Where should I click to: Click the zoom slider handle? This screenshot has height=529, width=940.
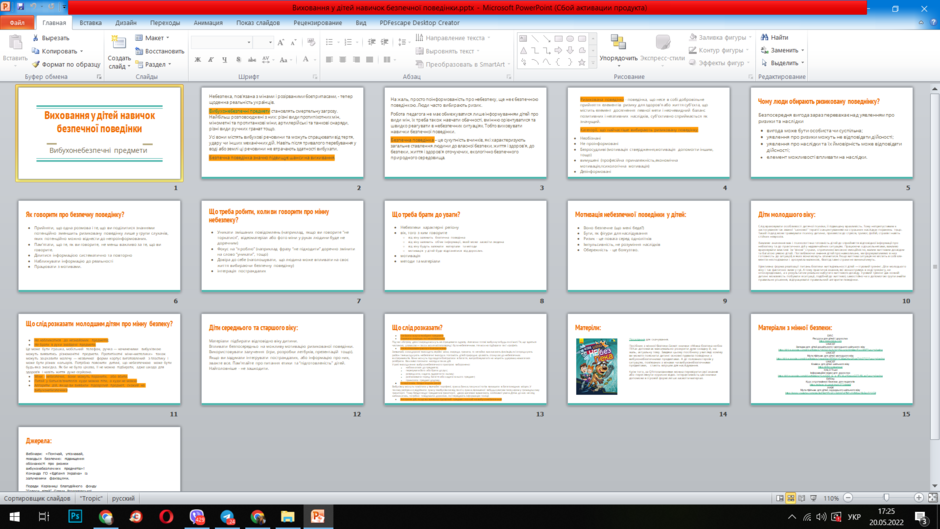coord(886,498)
